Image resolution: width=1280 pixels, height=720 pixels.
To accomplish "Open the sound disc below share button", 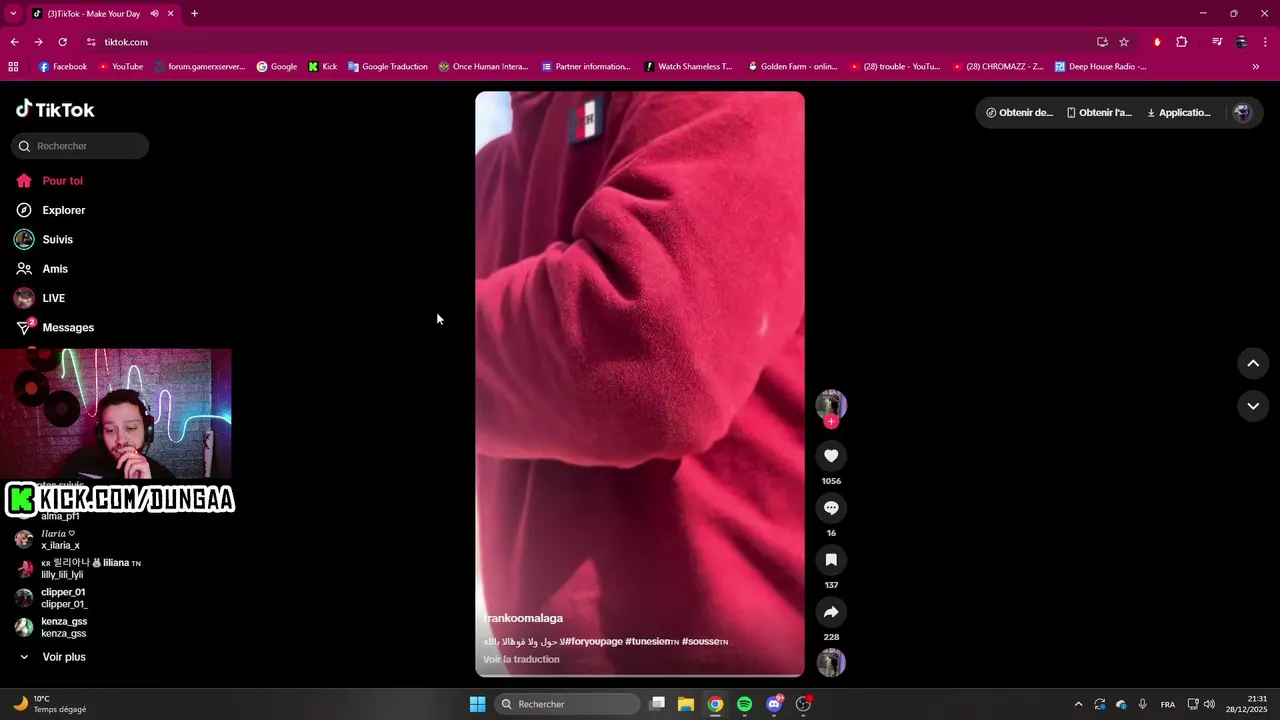I will pyautogui.click(x=831, y=663).
